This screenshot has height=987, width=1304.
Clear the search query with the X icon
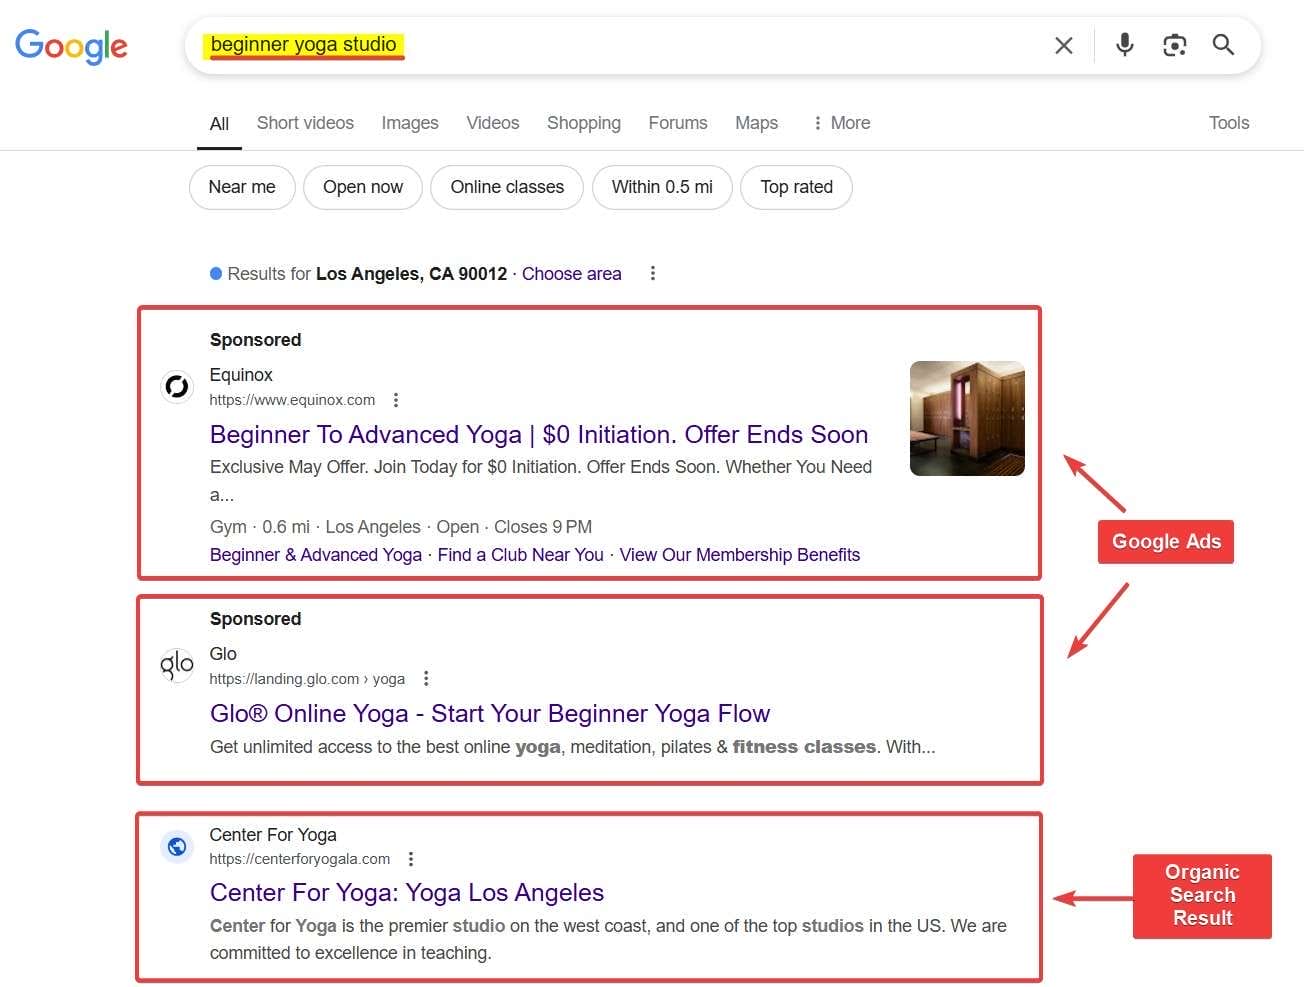click(x=1063, y=45)
